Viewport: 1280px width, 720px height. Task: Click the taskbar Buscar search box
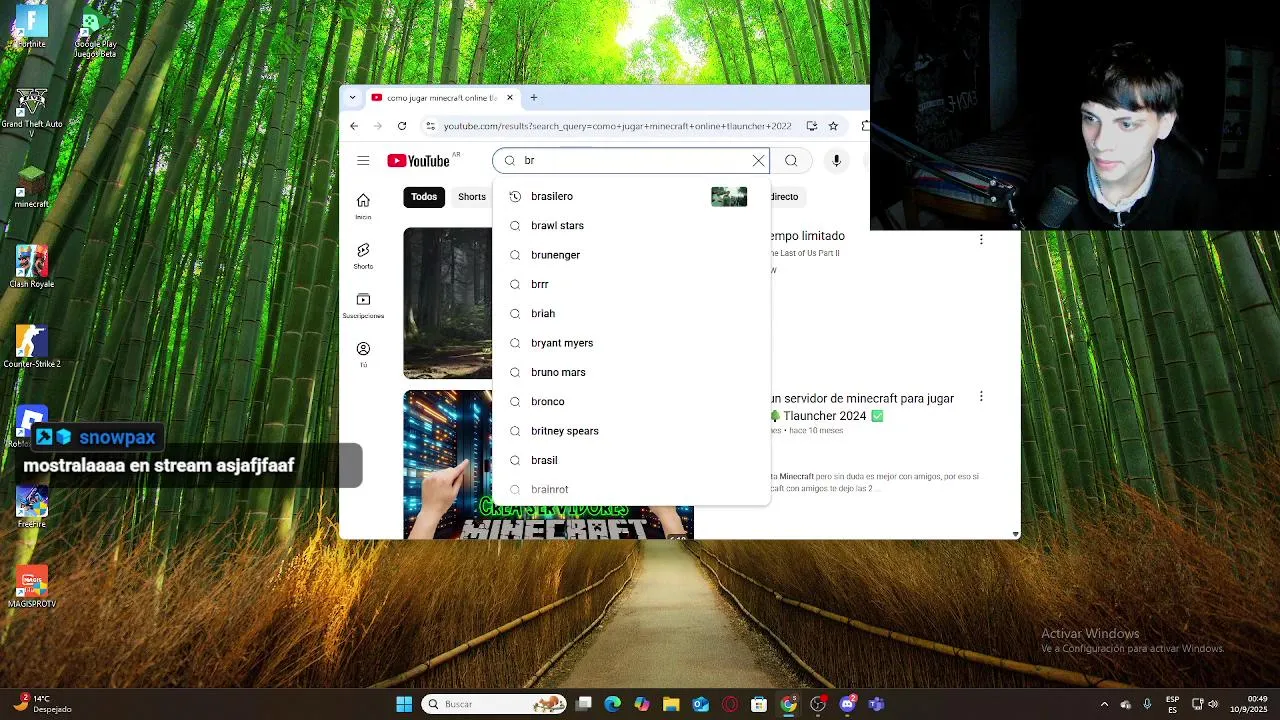[x=494, y=704]
